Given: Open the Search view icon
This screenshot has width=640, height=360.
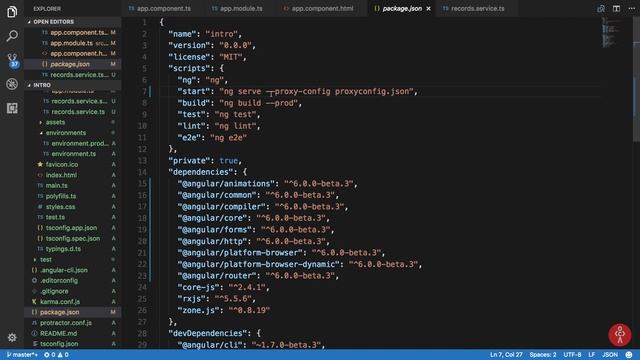Looking at the screenshot, I should pos(12,36).
